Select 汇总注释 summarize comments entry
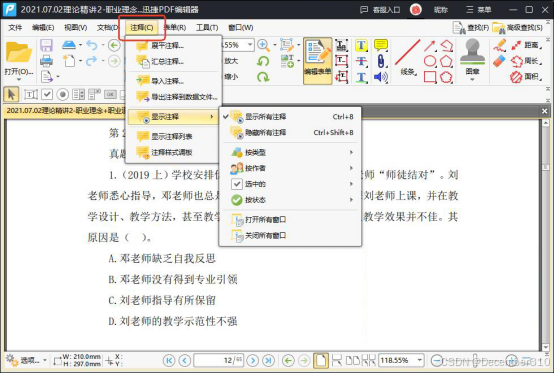Image resolution: width=554 pixels, height=373 pixels. coord(172,61)
